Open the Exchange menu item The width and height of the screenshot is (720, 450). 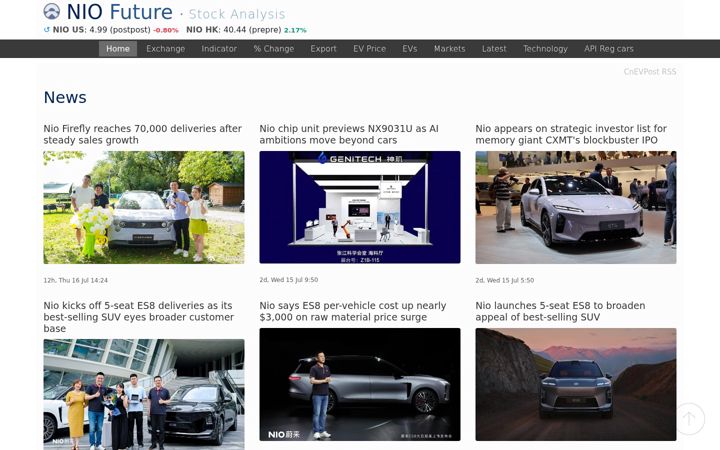tap(166, 49)
